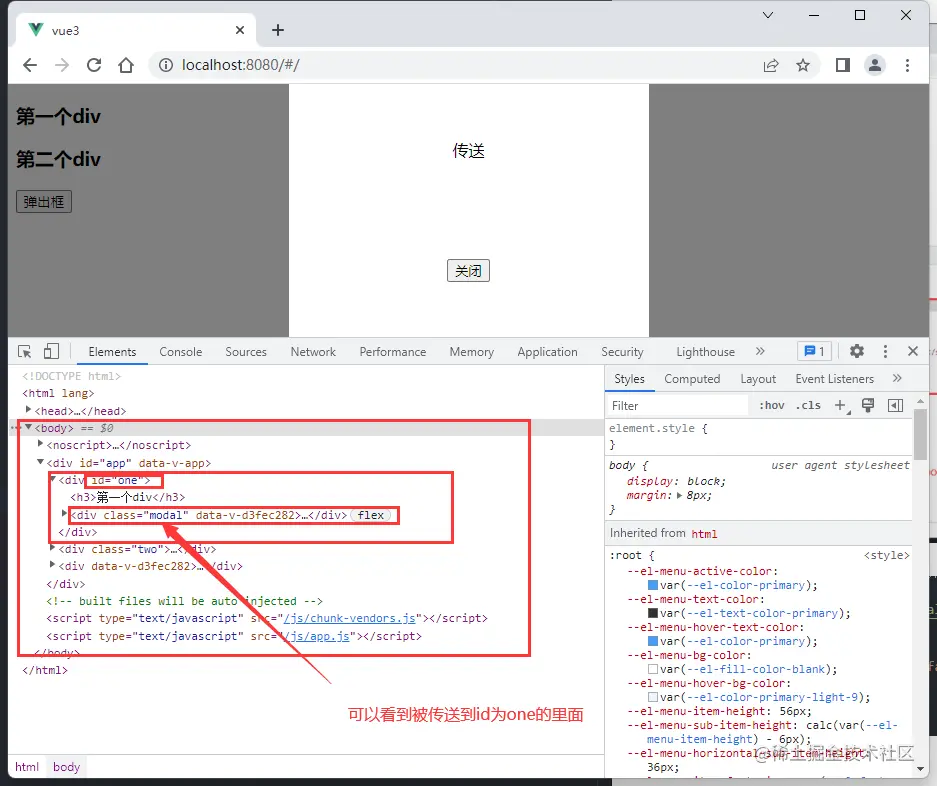Open the chunk-vendors.js script link
937x786 pixels.
(x=350, y=618)
